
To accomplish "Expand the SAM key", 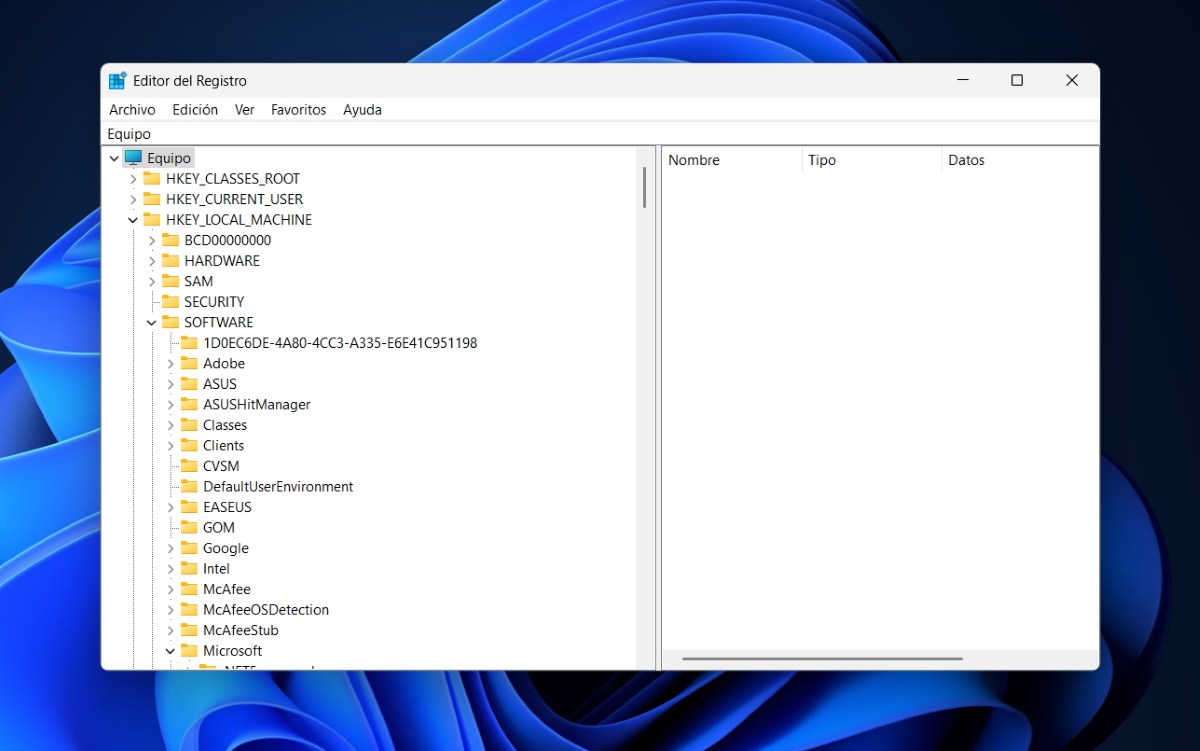I will 152,281.
